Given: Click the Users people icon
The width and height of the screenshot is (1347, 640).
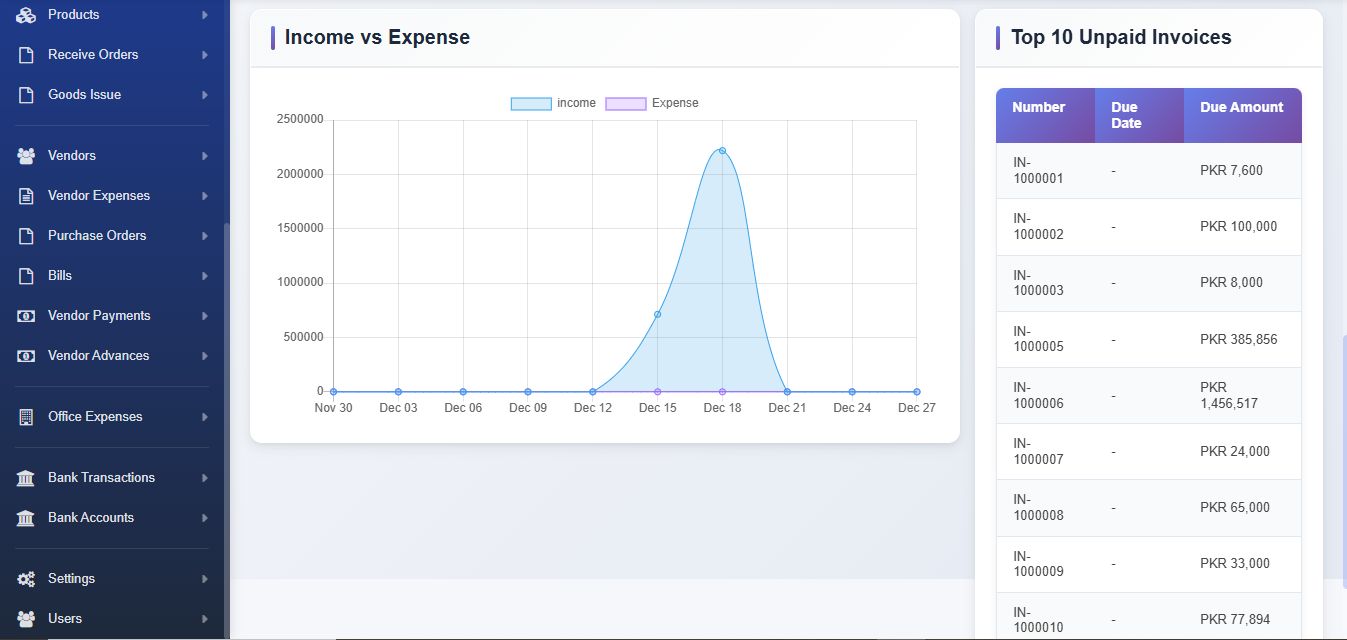Looking at the screenshot, I should pyautogui.click(x=26, y=619).
